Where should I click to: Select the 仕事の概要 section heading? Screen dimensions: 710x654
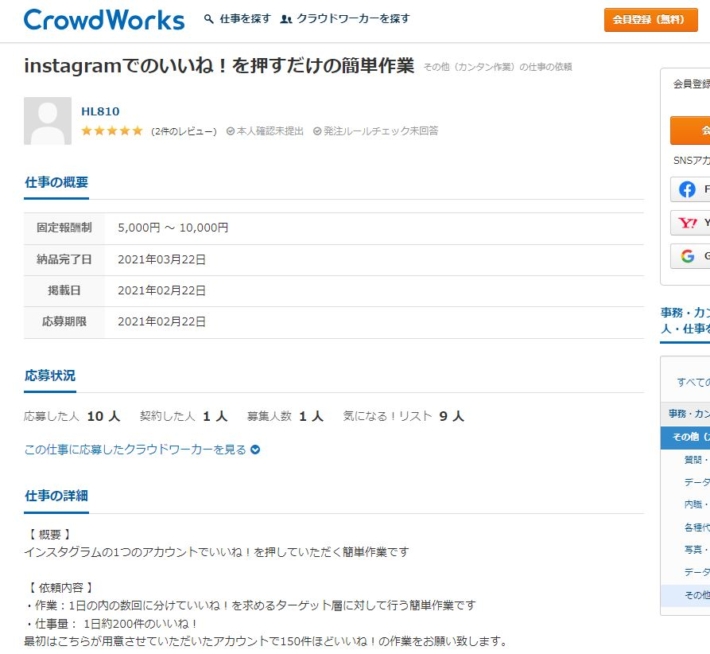point(56,183)
